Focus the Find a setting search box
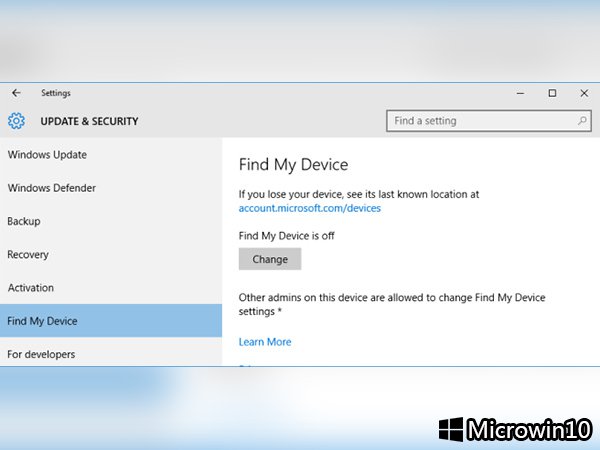Viewport: 600px width, 450px height. coord(489,121)
